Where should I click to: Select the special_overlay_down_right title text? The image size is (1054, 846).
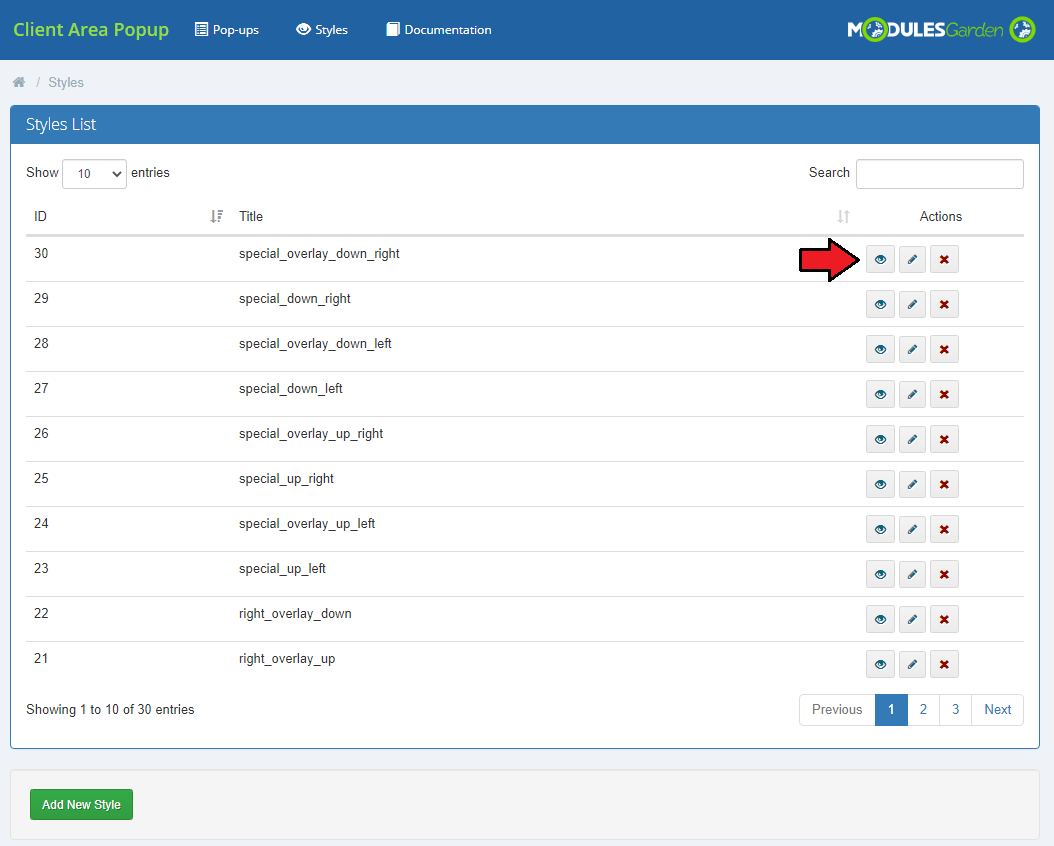click(x=319, y=253)
